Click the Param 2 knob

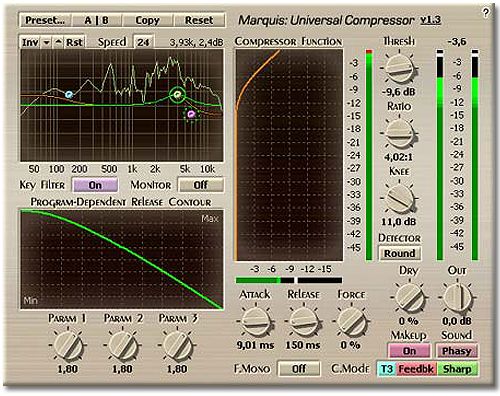(122, 345)
